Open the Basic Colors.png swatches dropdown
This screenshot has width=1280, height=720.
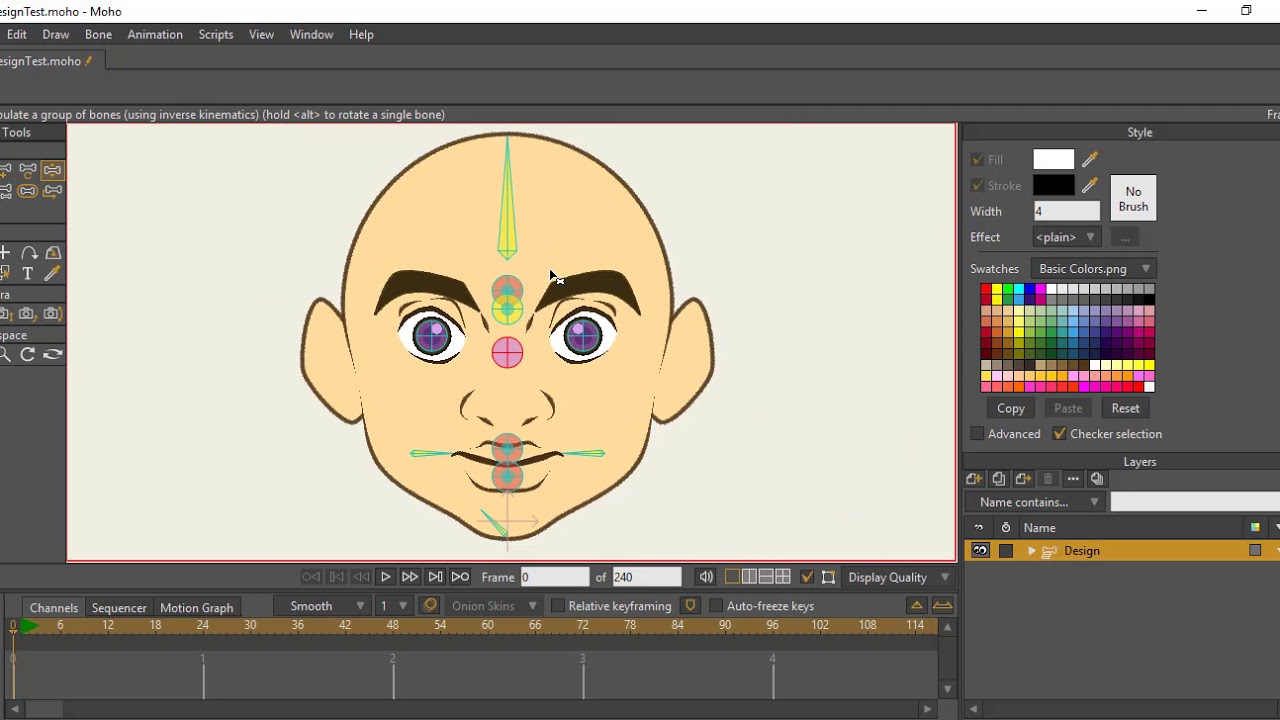click(x=1094, y=269)
